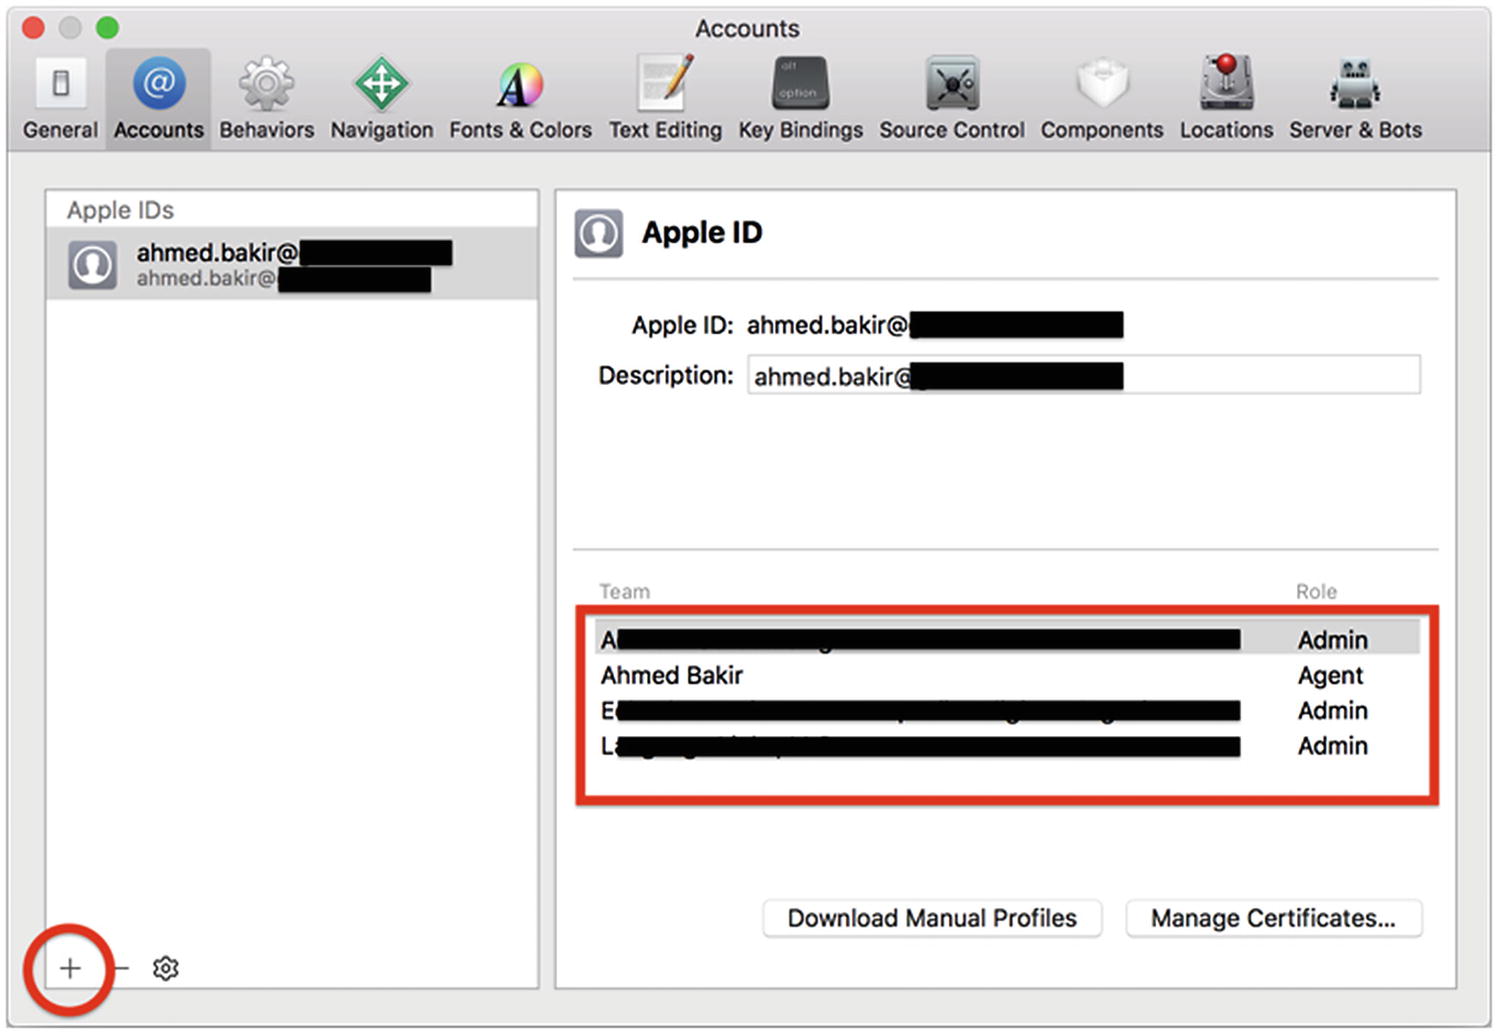Image resolution: width=1500 pixels, height=1036 pixels.
Task: Open the General preferences pane
Action: (x=60, y=99)
